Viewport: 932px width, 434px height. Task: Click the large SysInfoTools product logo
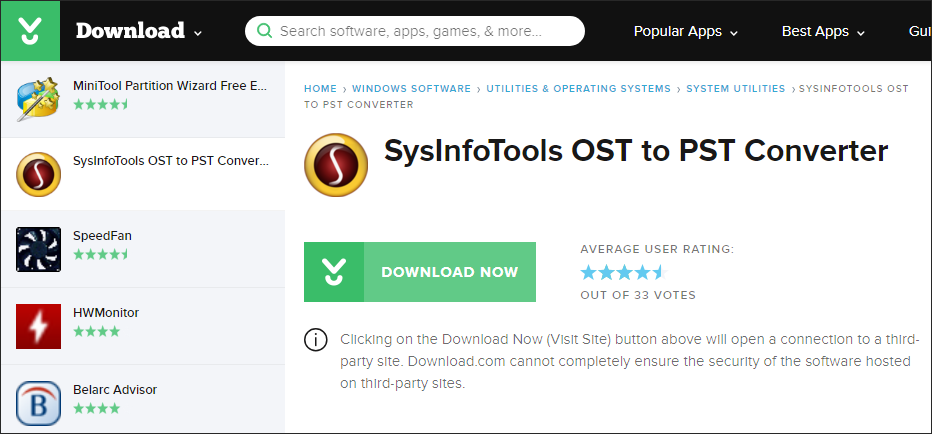336,165
